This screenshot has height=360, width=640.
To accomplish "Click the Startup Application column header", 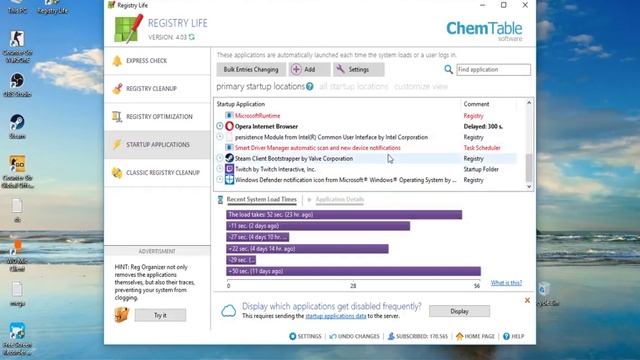I will (x=338, y=104).
